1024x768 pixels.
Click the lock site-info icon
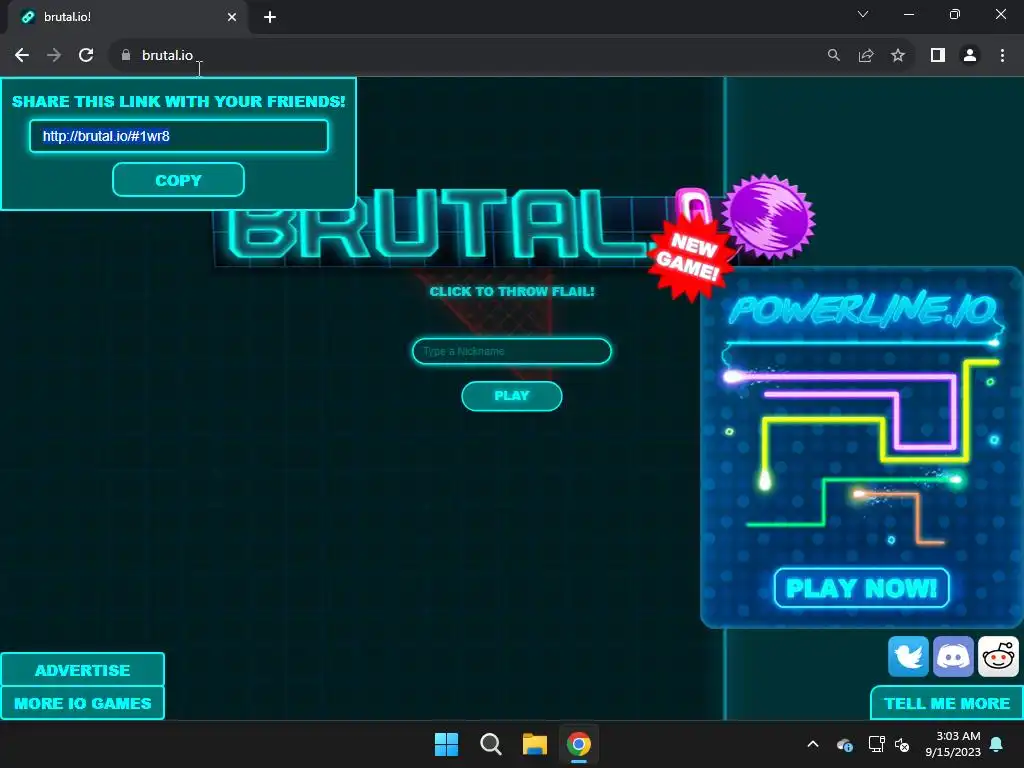126,56
